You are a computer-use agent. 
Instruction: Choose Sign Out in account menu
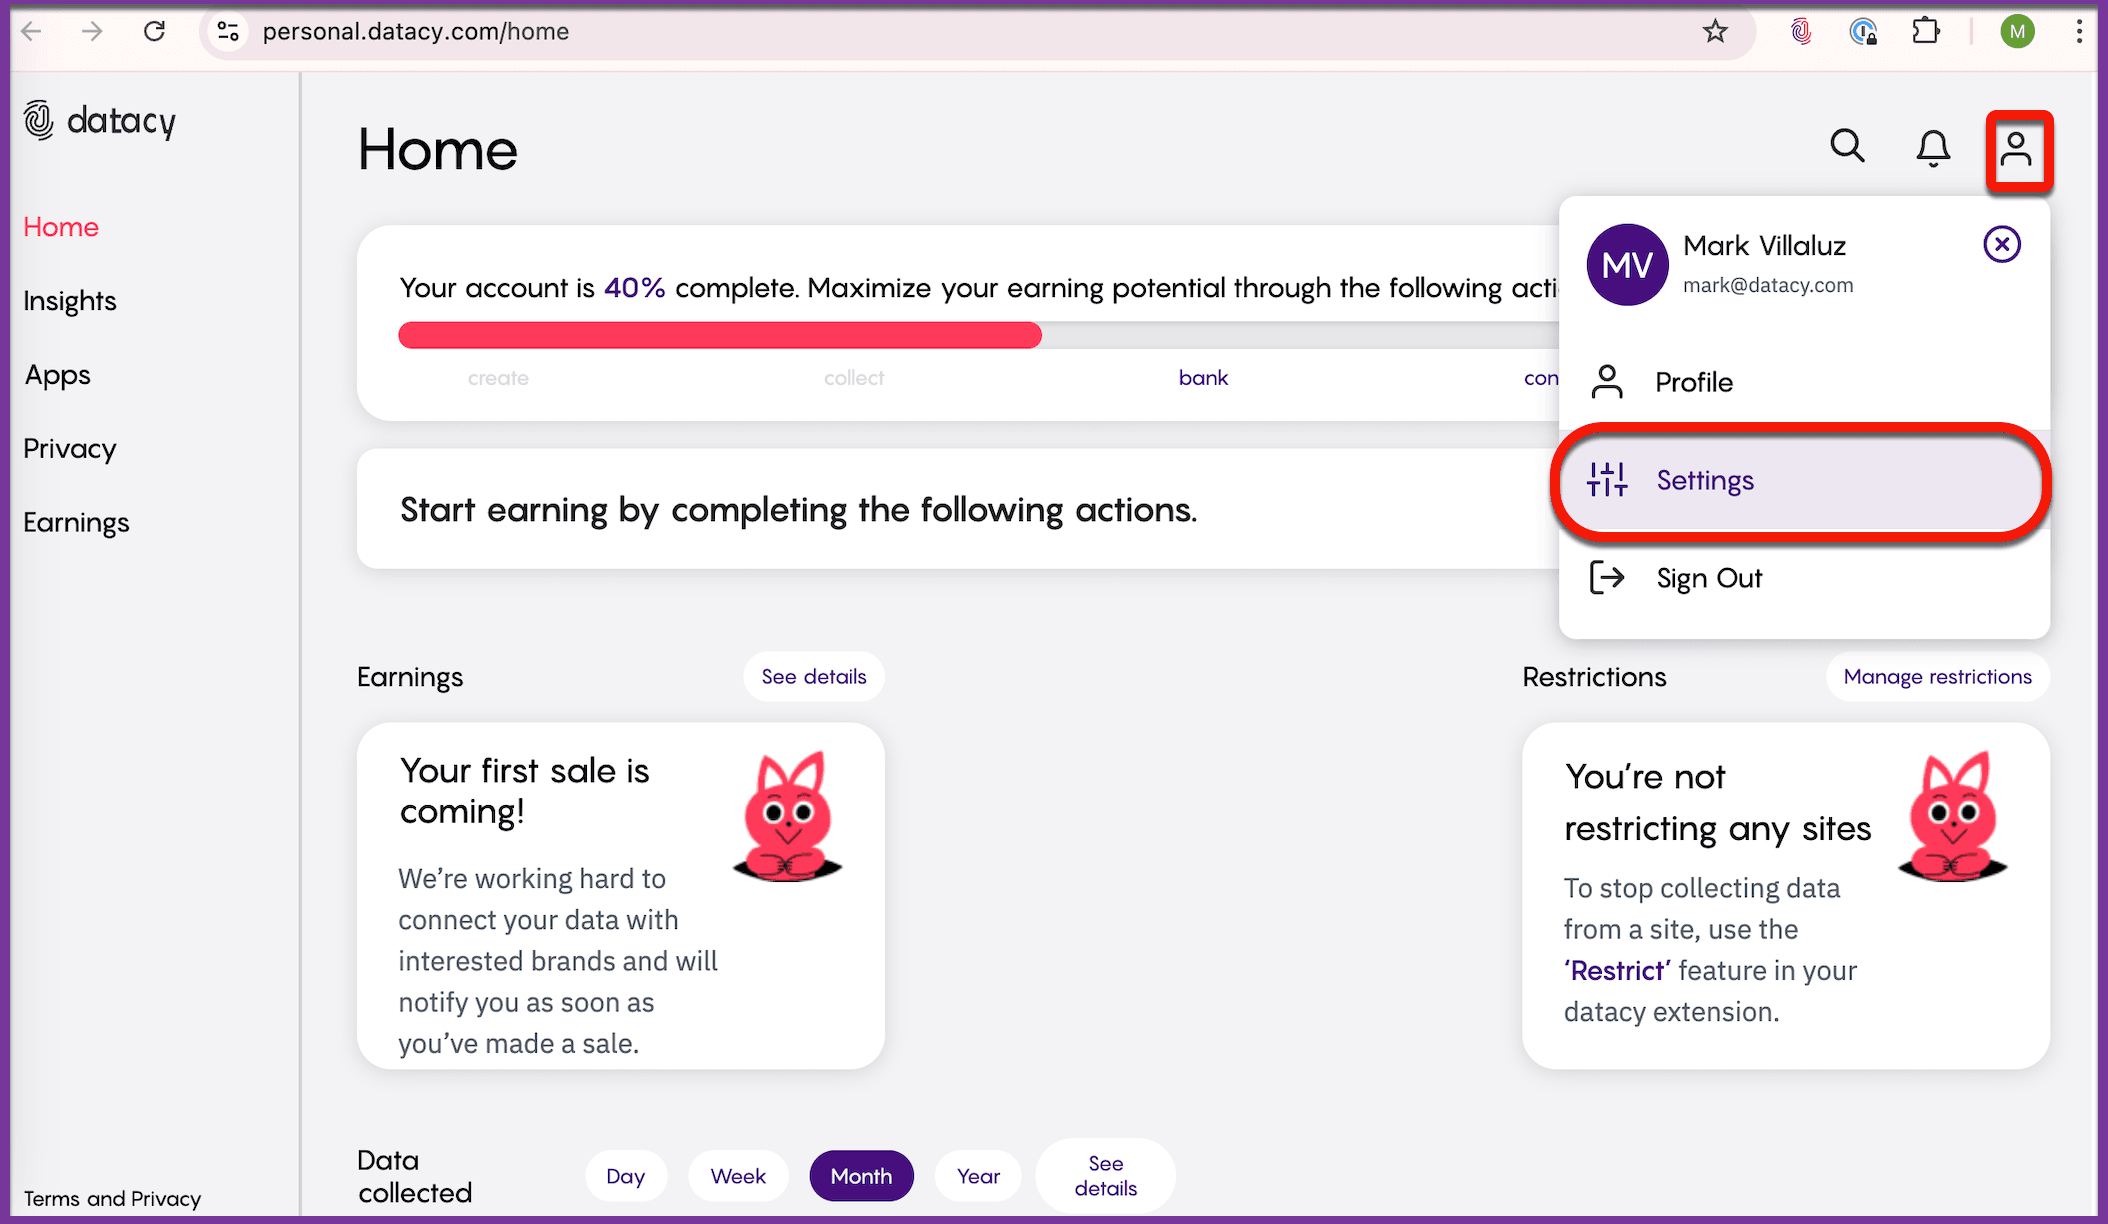pyautogui.click(x=1708, y=578)
